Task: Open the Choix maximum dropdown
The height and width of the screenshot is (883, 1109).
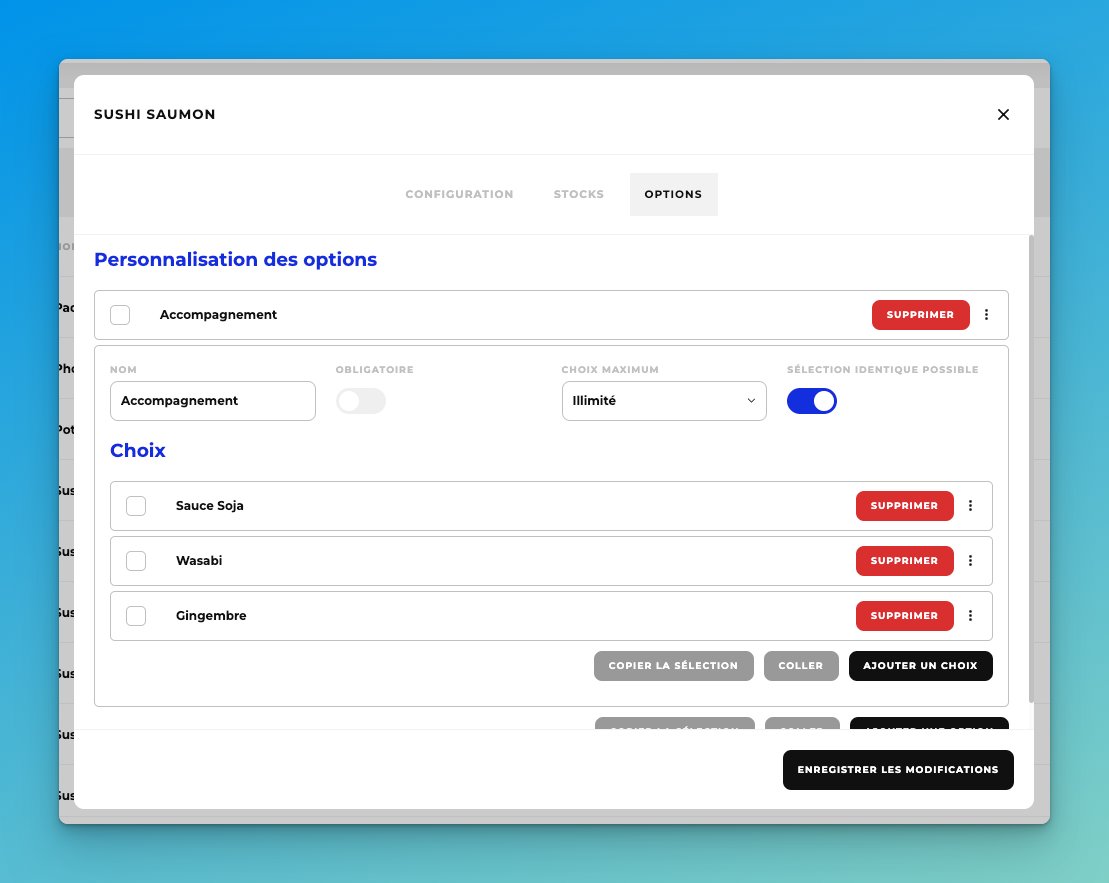Action: pyautogui.click(x=664, y=401)
